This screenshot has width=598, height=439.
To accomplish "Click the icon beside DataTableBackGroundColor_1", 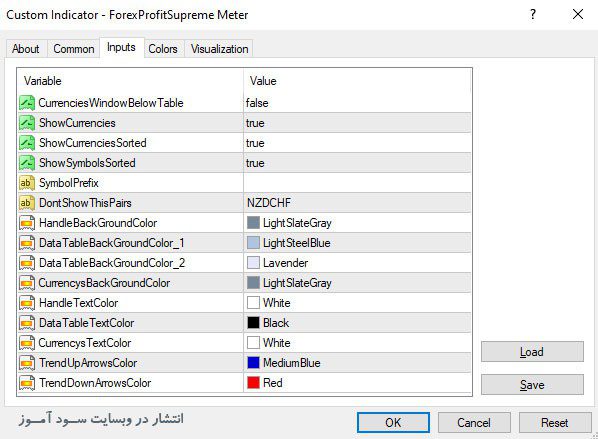I will 27,243.
